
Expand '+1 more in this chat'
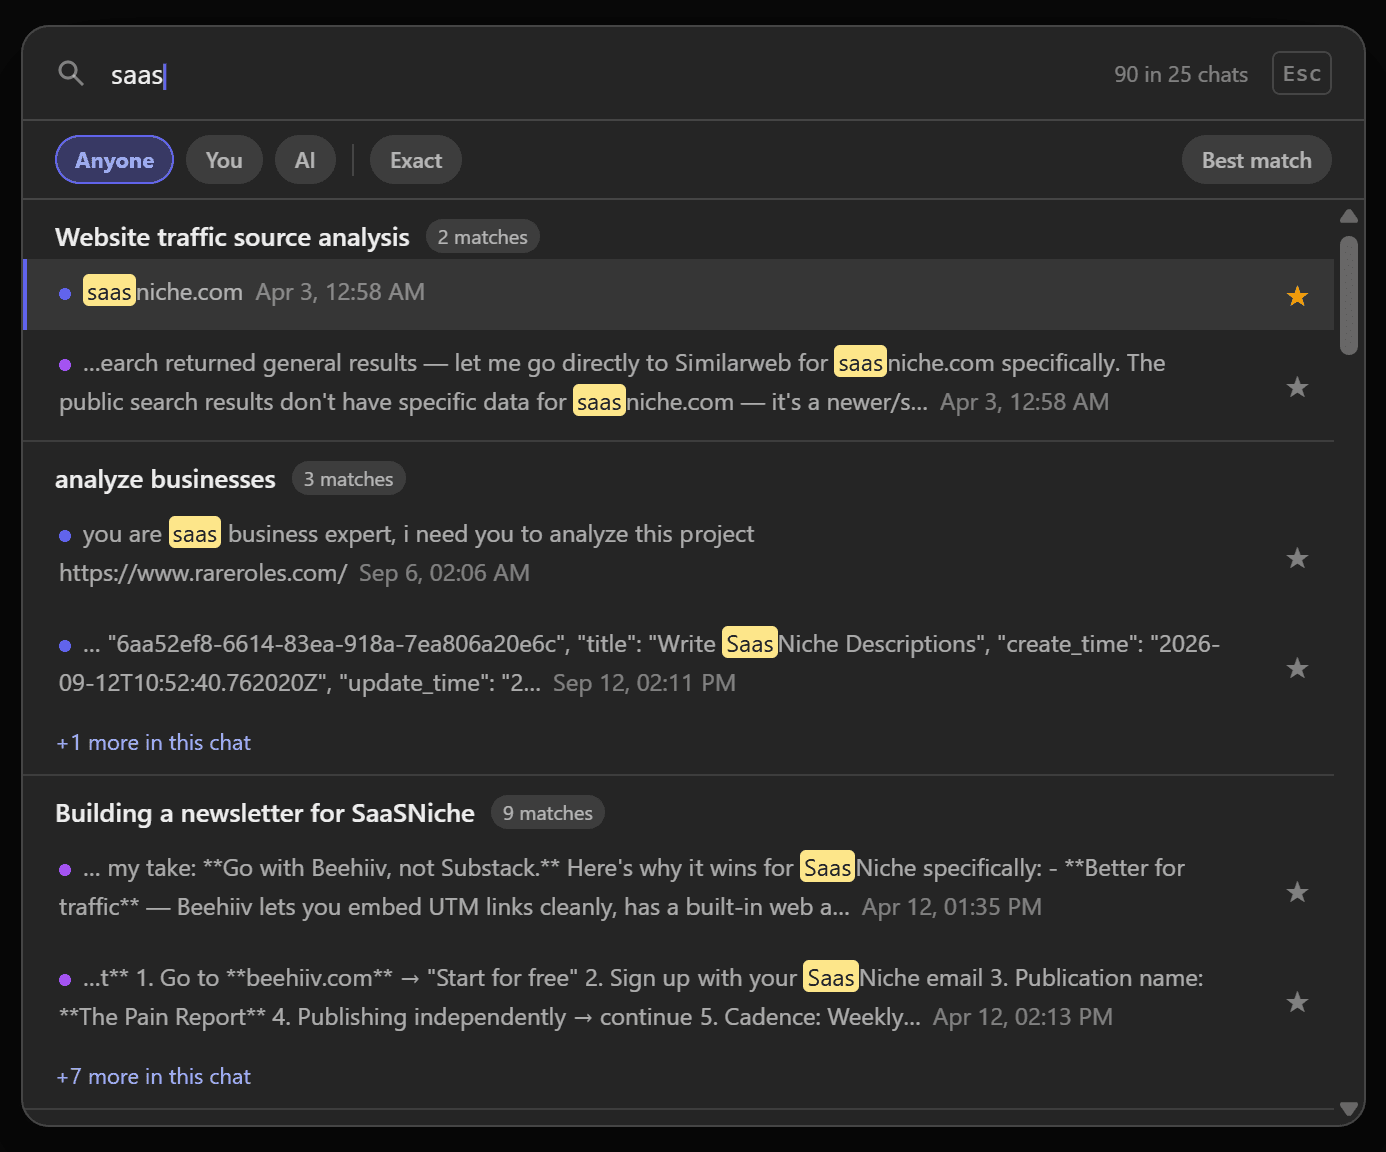153,742
